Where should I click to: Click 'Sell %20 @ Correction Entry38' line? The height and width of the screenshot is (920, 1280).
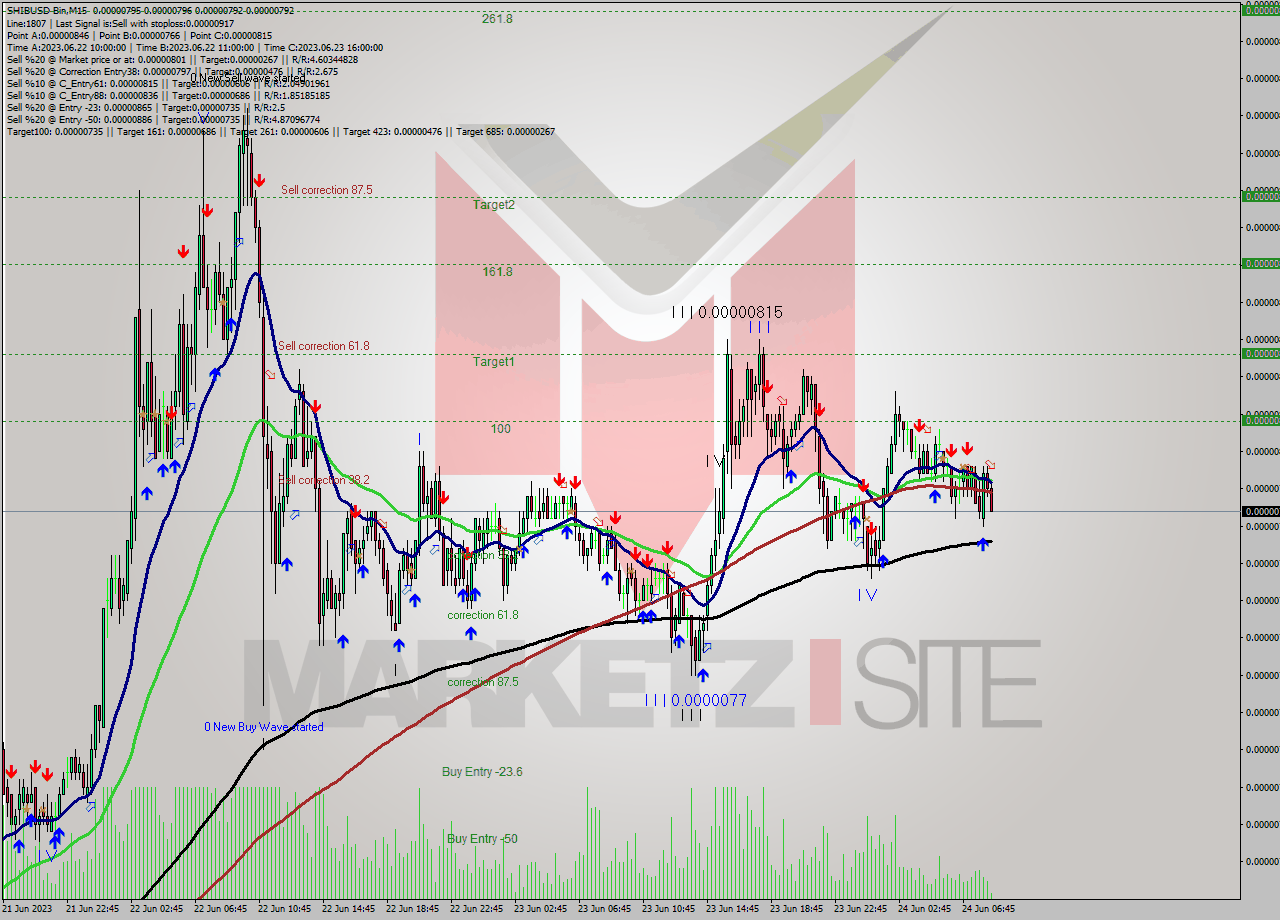[x=172, y=71]
